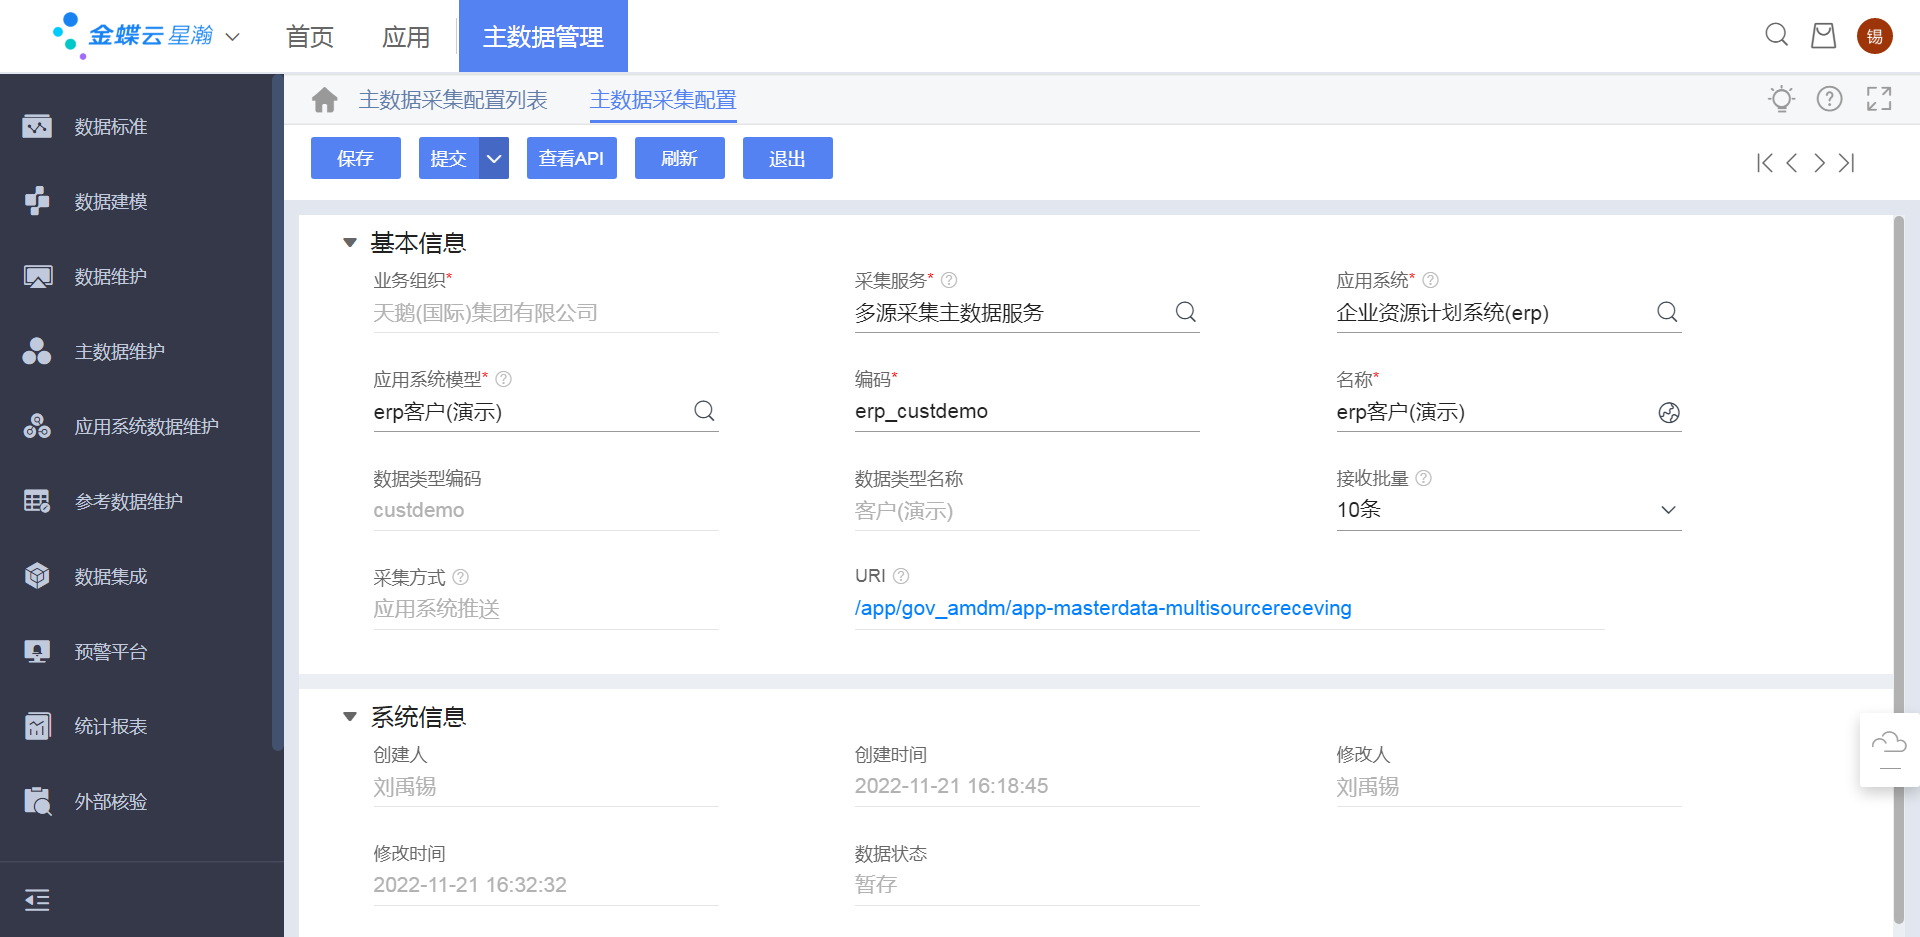Viewport: 1920px width, 937px height.
Task: Click the main form vertical scrollbar
Action: tap(1898, 570)
